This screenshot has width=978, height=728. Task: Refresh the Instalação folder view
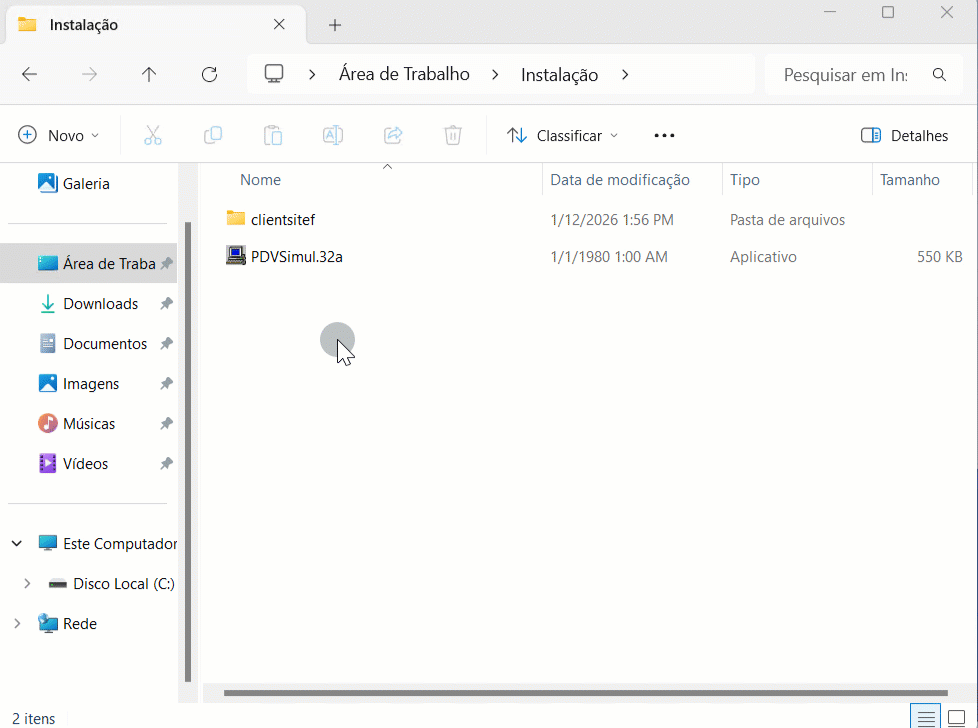210,75
